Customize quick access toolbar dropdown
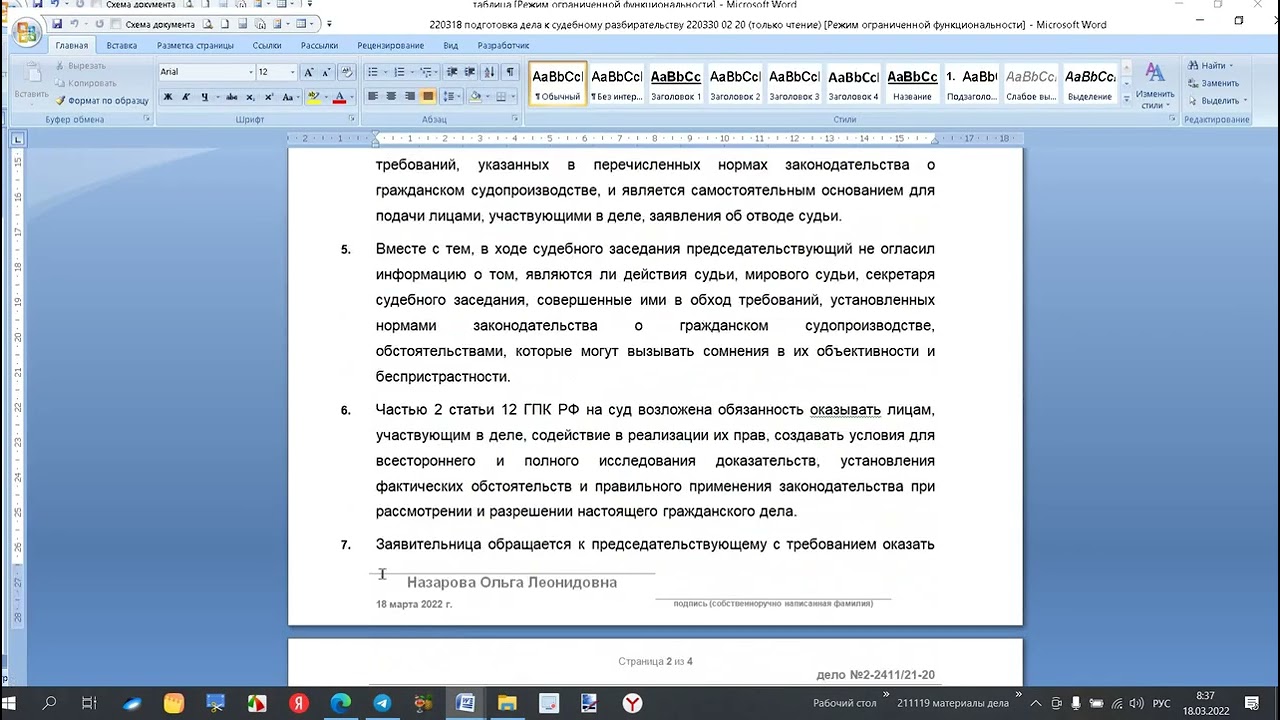1280x720 pixels. 329,24
